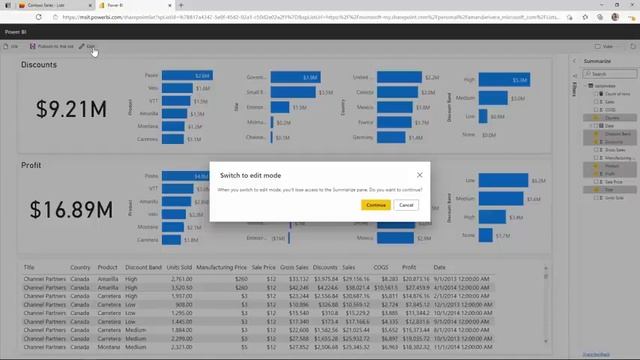Select the Low bar in Profit by Discount Band
The image size is (640, 360).
click(x=503, y=180)
